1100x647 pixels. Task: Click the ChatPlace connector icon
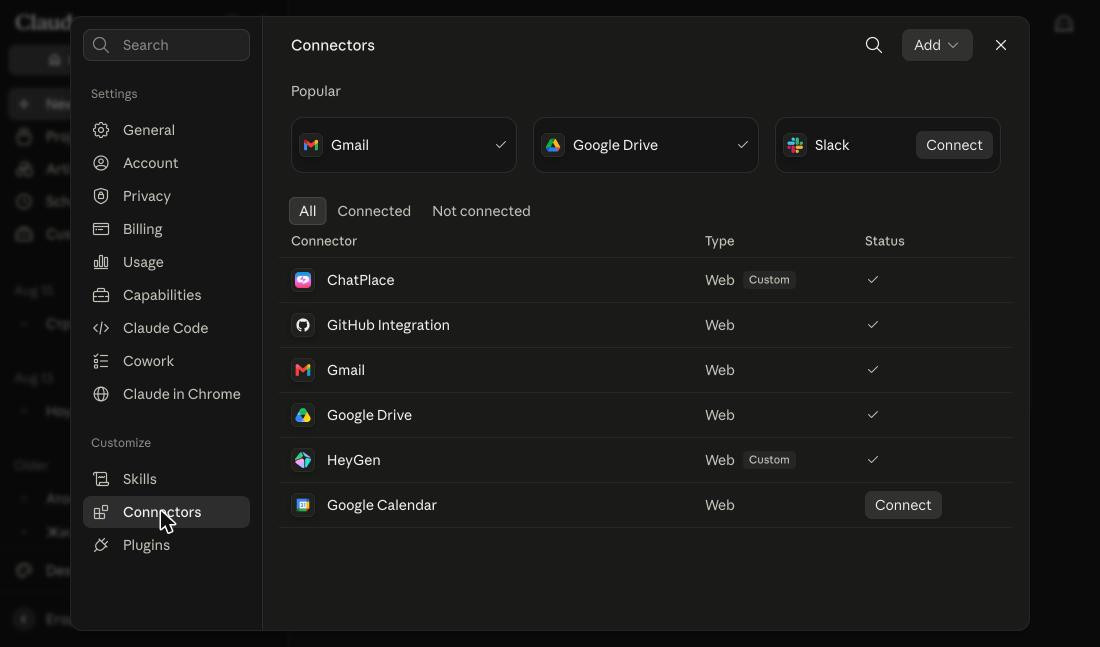[303, 280]
